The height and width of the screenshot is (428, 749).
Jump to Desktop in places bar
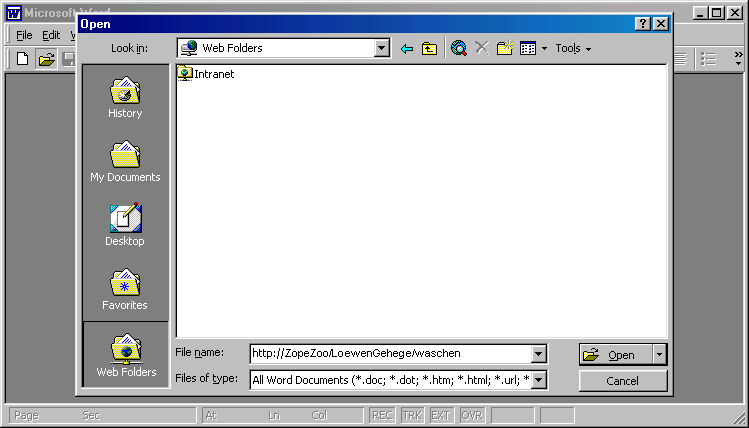[x=125, y=225]
